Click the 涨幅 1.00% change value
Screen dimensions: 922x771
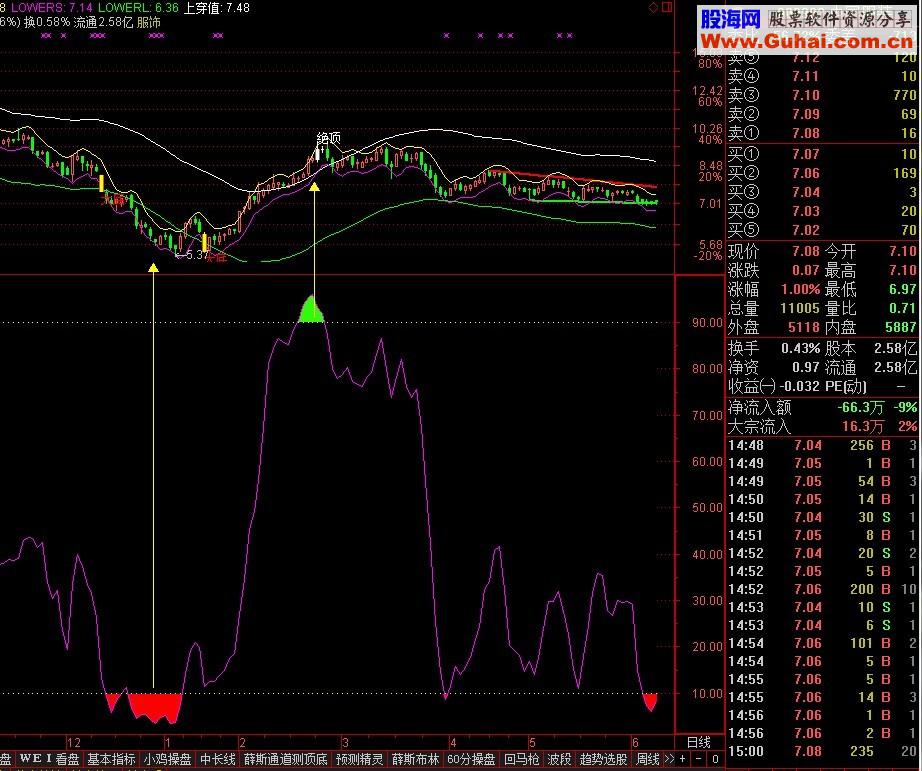800,289
